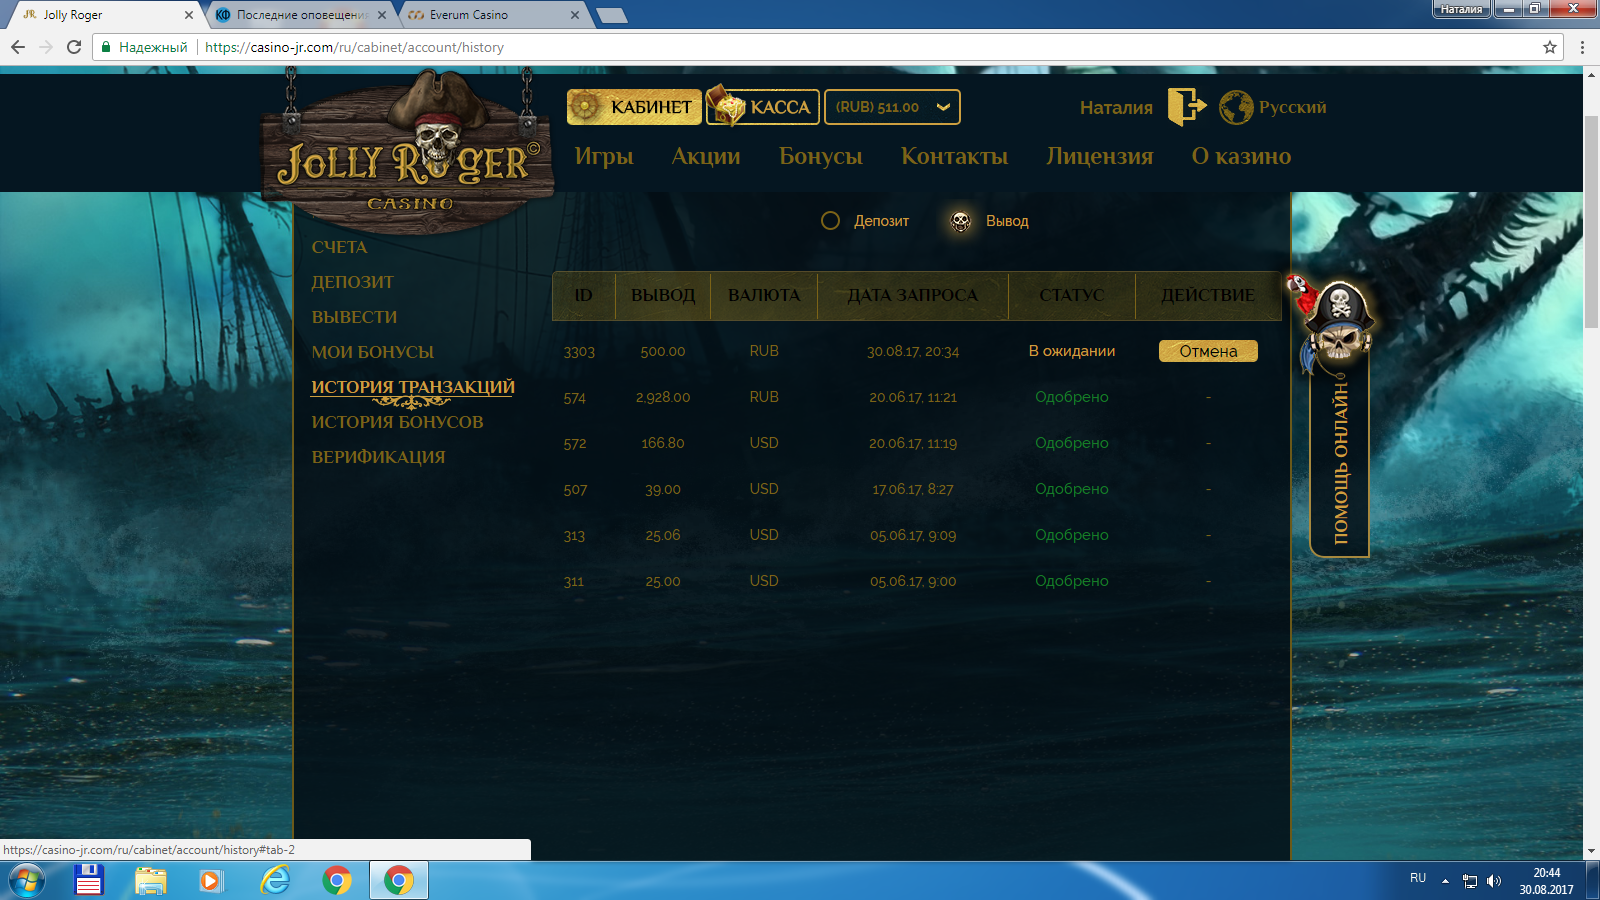Click the Jolly Roger Casino logo
This screenshot has width=1600, height=900.
tap(408, 150)
